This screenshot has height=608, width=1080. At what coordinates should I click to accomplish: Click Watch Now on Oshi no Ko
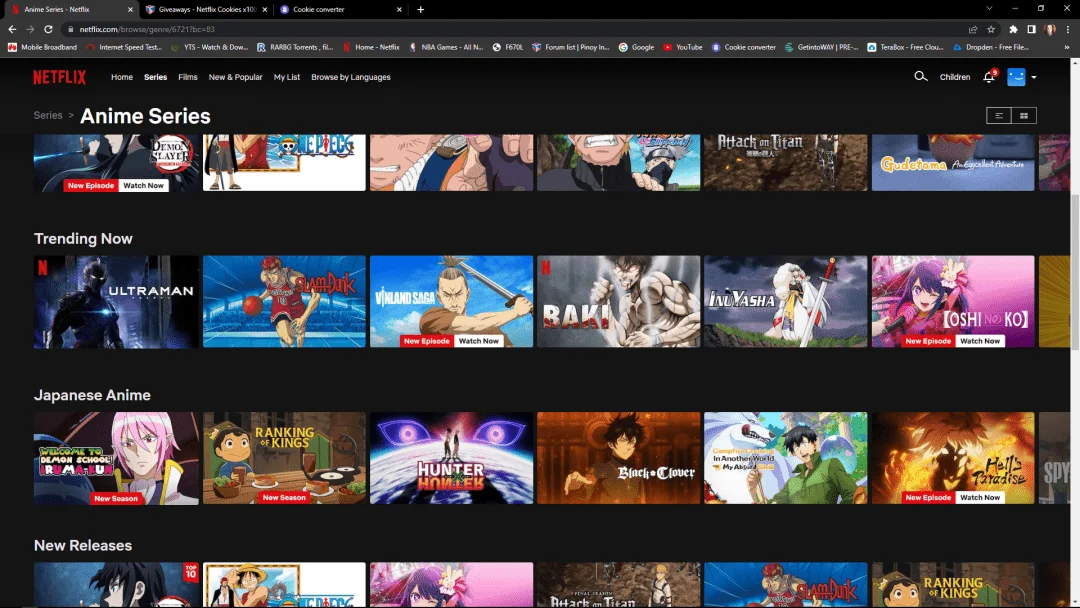[x=980, y=341]
